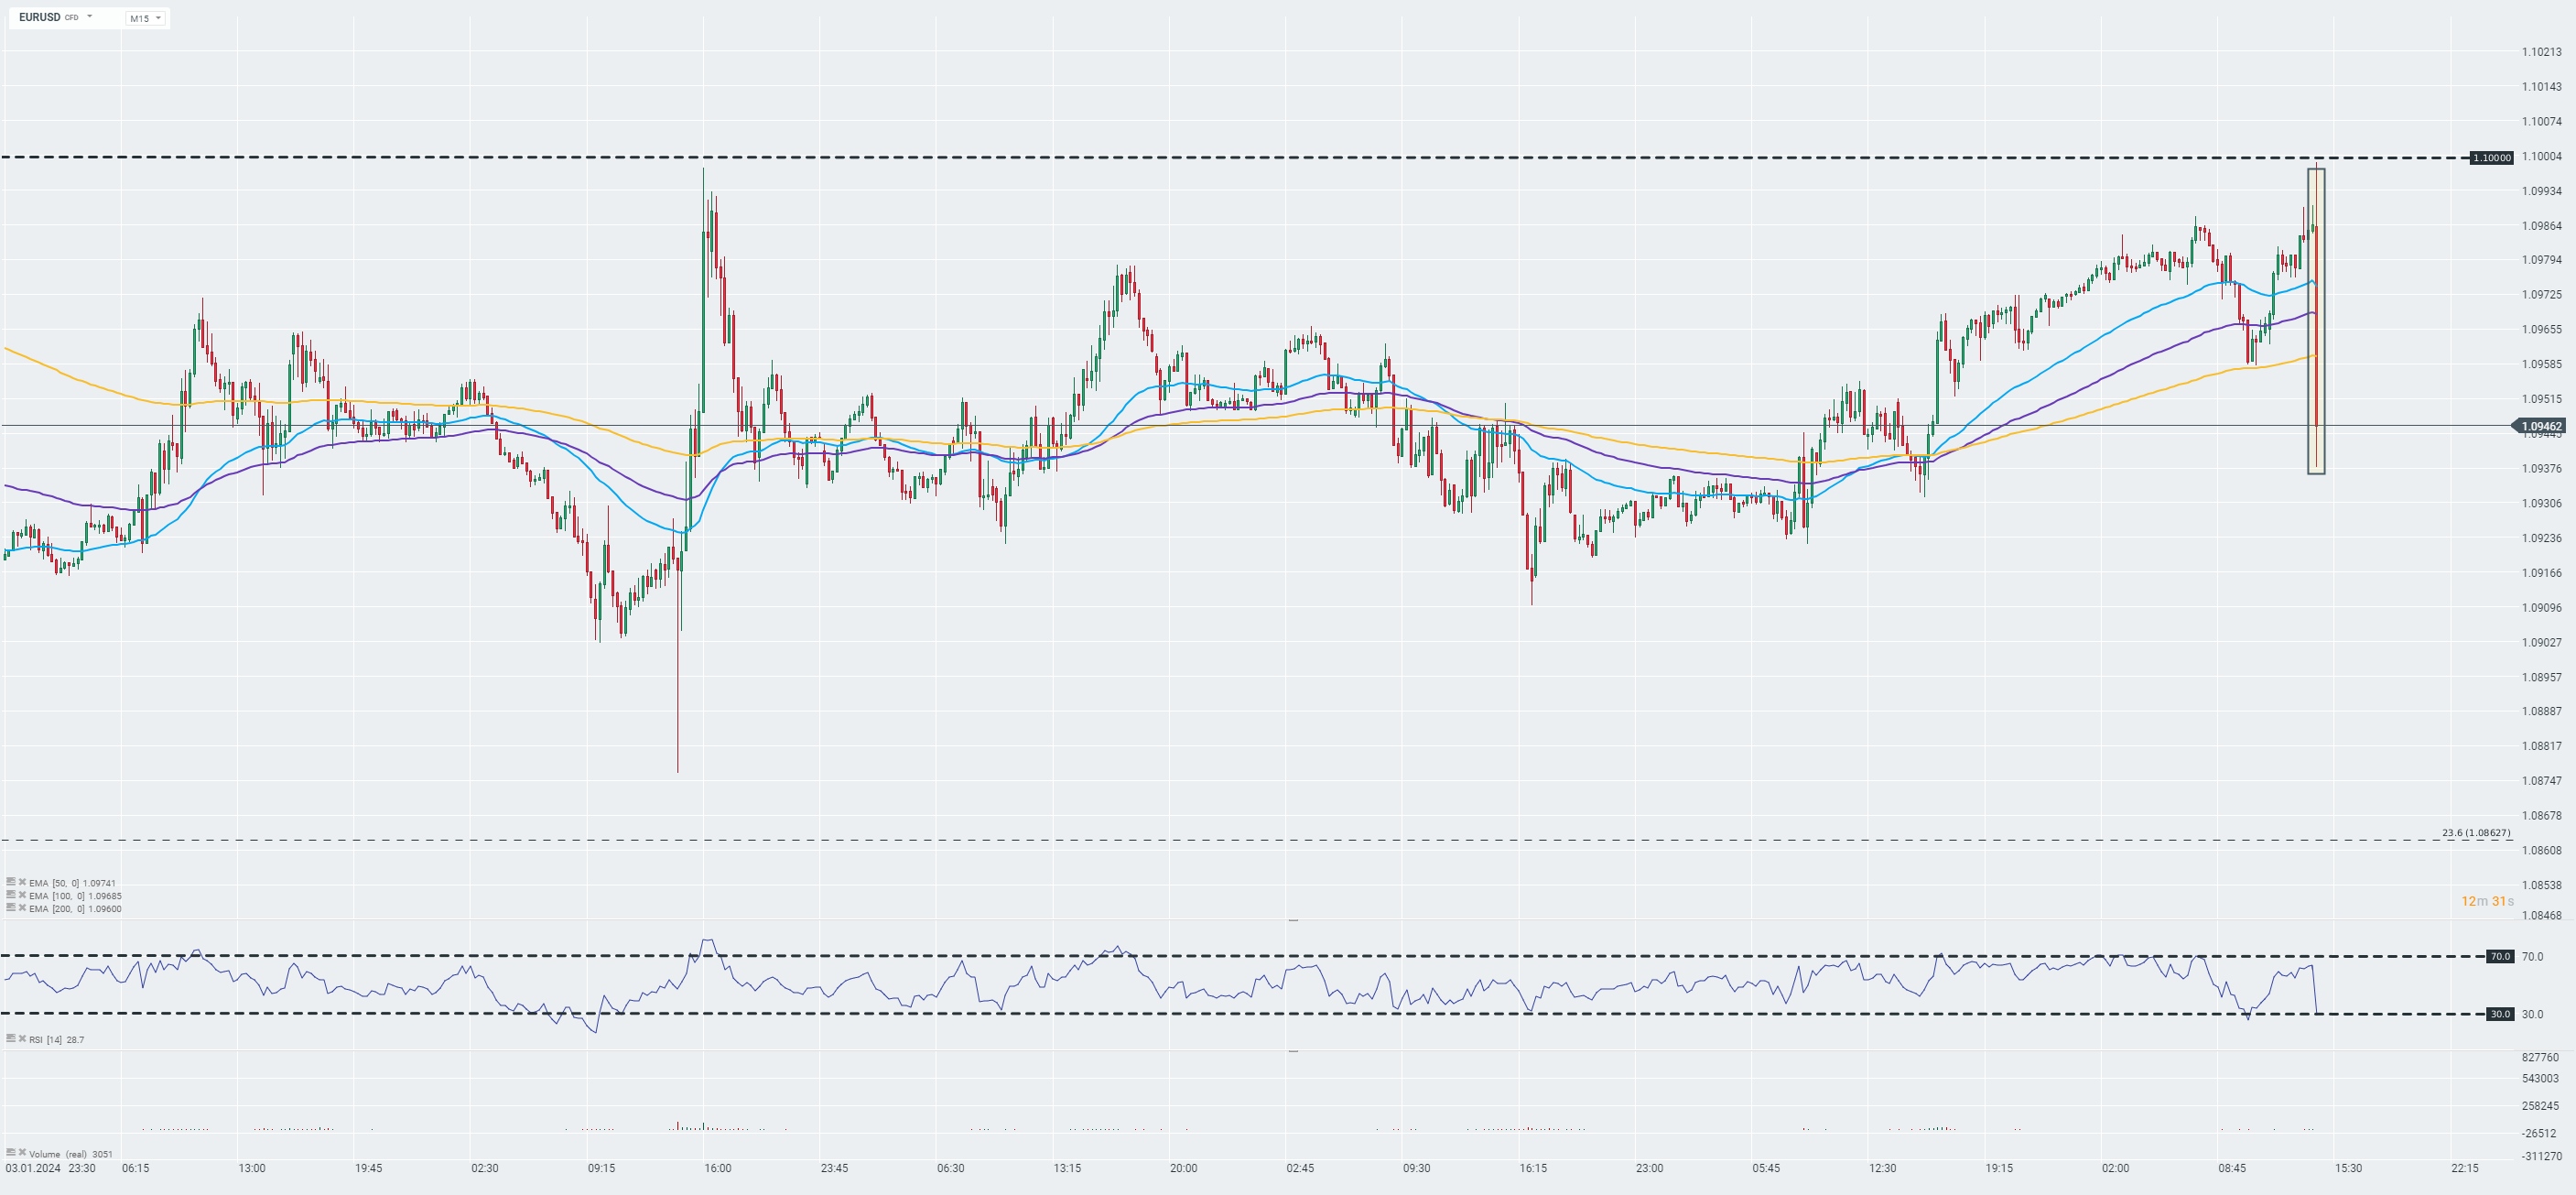Remove Volume indicator with X icon
This screenshot has width=2576, height=1195.
(x=22, y=1153)
